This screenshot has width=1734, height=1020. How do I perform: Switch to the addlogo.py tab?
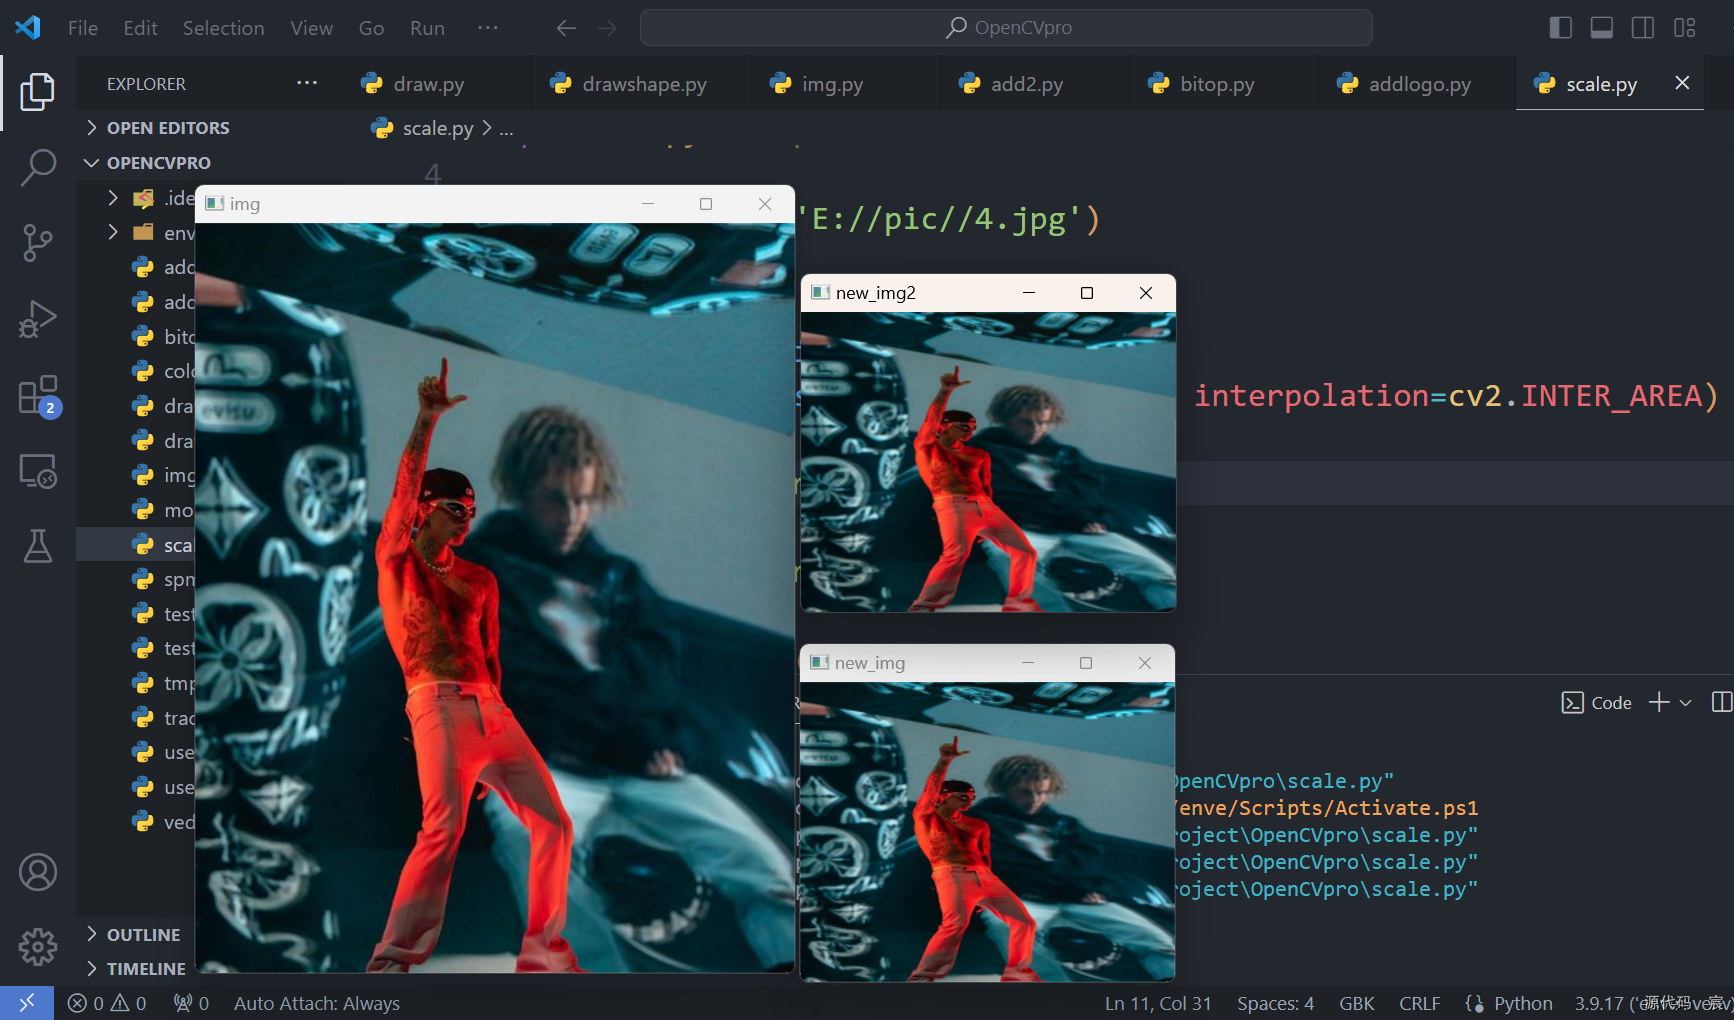(1417, 84)
